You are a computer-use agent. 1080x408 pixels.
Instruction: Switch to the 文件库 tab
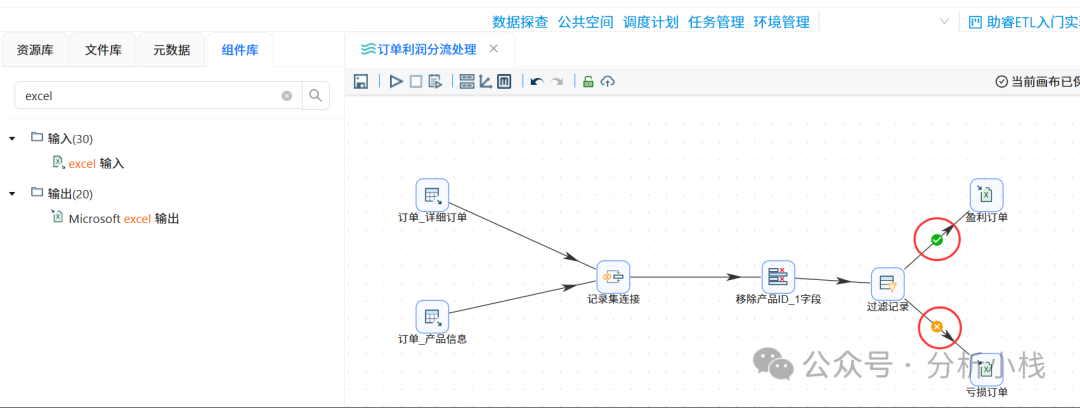click(103, 50)
